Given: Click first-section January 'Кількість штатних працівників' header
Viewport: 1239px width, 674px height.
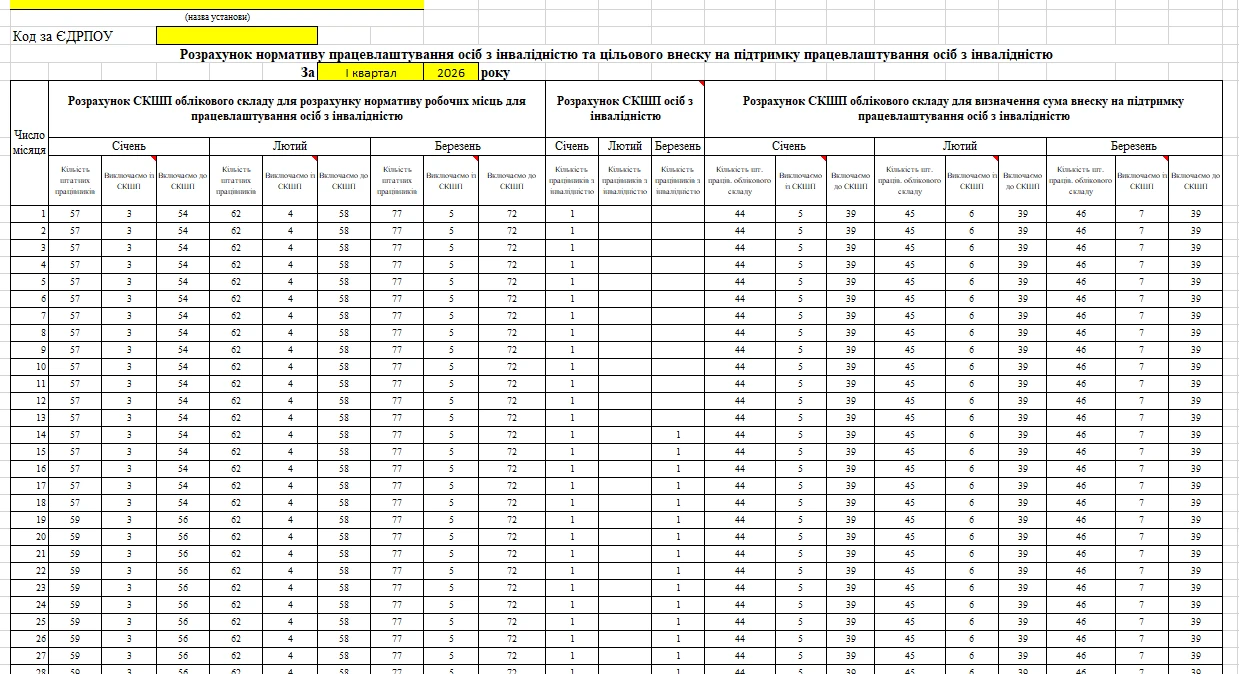Looking at the screenshot, I should tap(75, 180).
